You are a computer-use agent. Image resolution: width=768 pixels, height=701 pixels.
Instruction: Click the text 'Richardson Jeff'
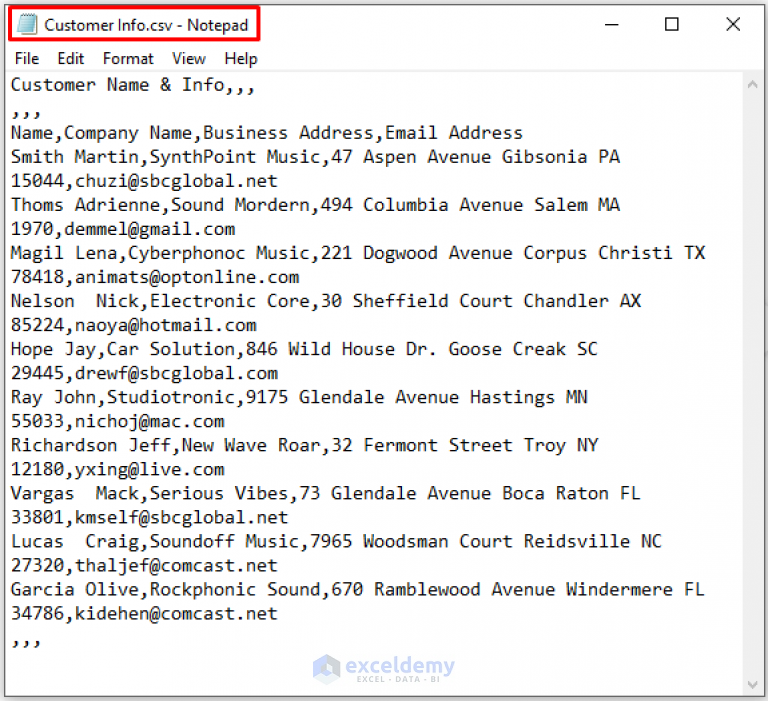click(x=91, y=445)
